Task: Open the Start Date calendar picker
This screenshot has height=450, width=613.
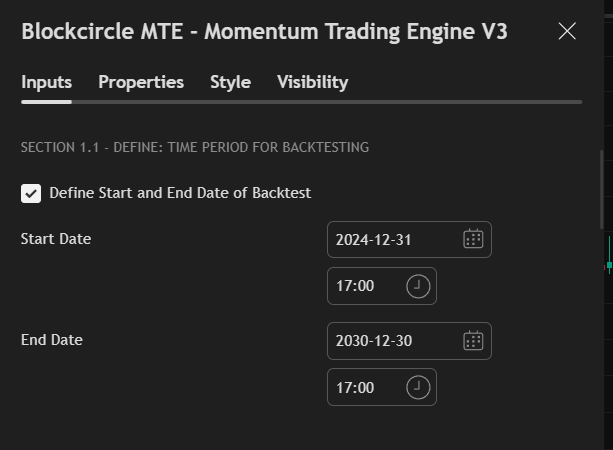Action: (473, 239)
